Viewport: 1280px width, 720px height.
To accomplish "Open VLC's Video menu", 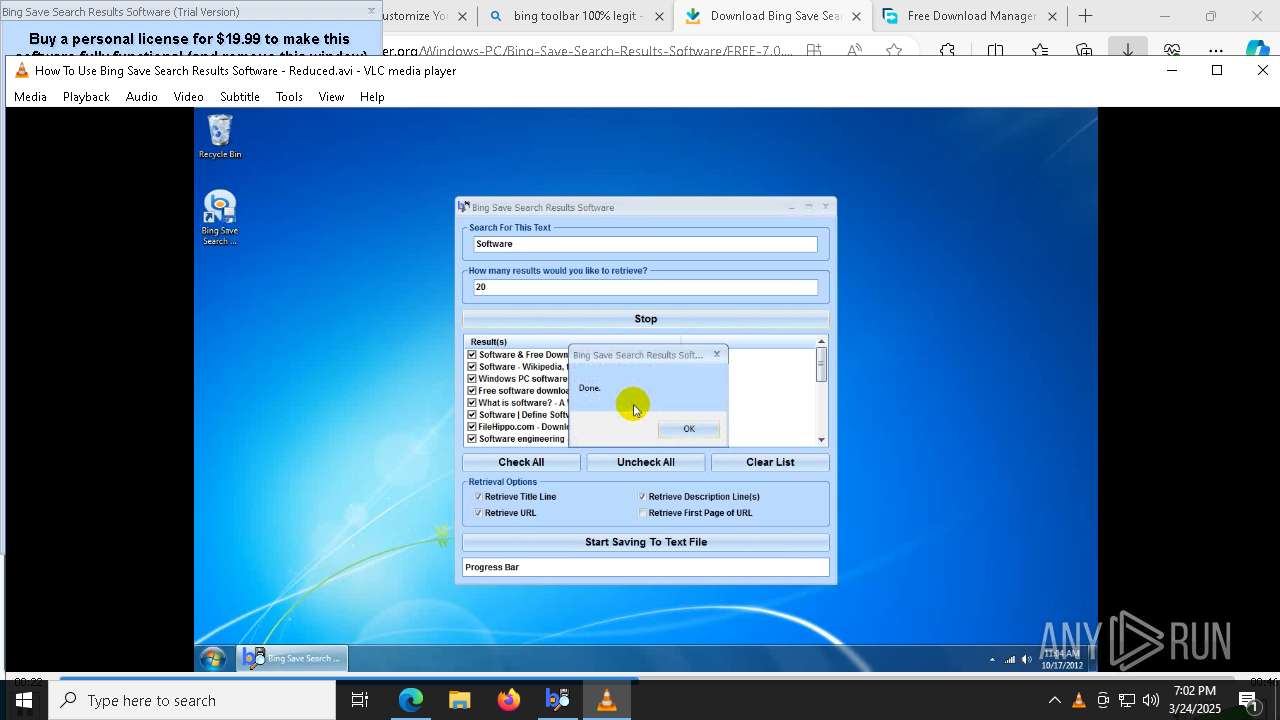I will tap(188, 97).
